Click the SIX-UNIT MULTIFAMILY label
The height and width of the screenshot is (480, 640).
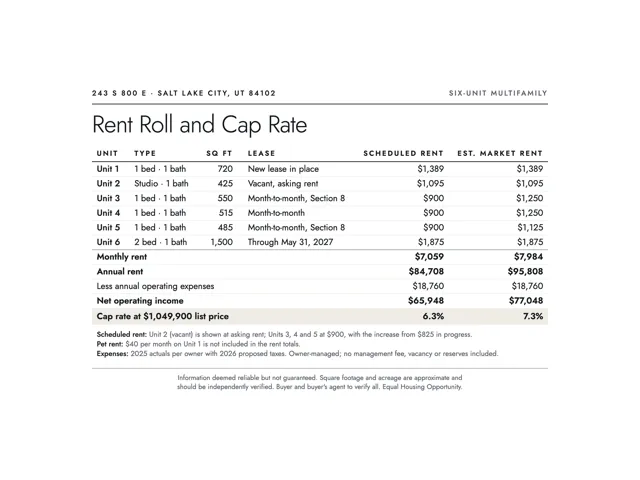(498, 93)
